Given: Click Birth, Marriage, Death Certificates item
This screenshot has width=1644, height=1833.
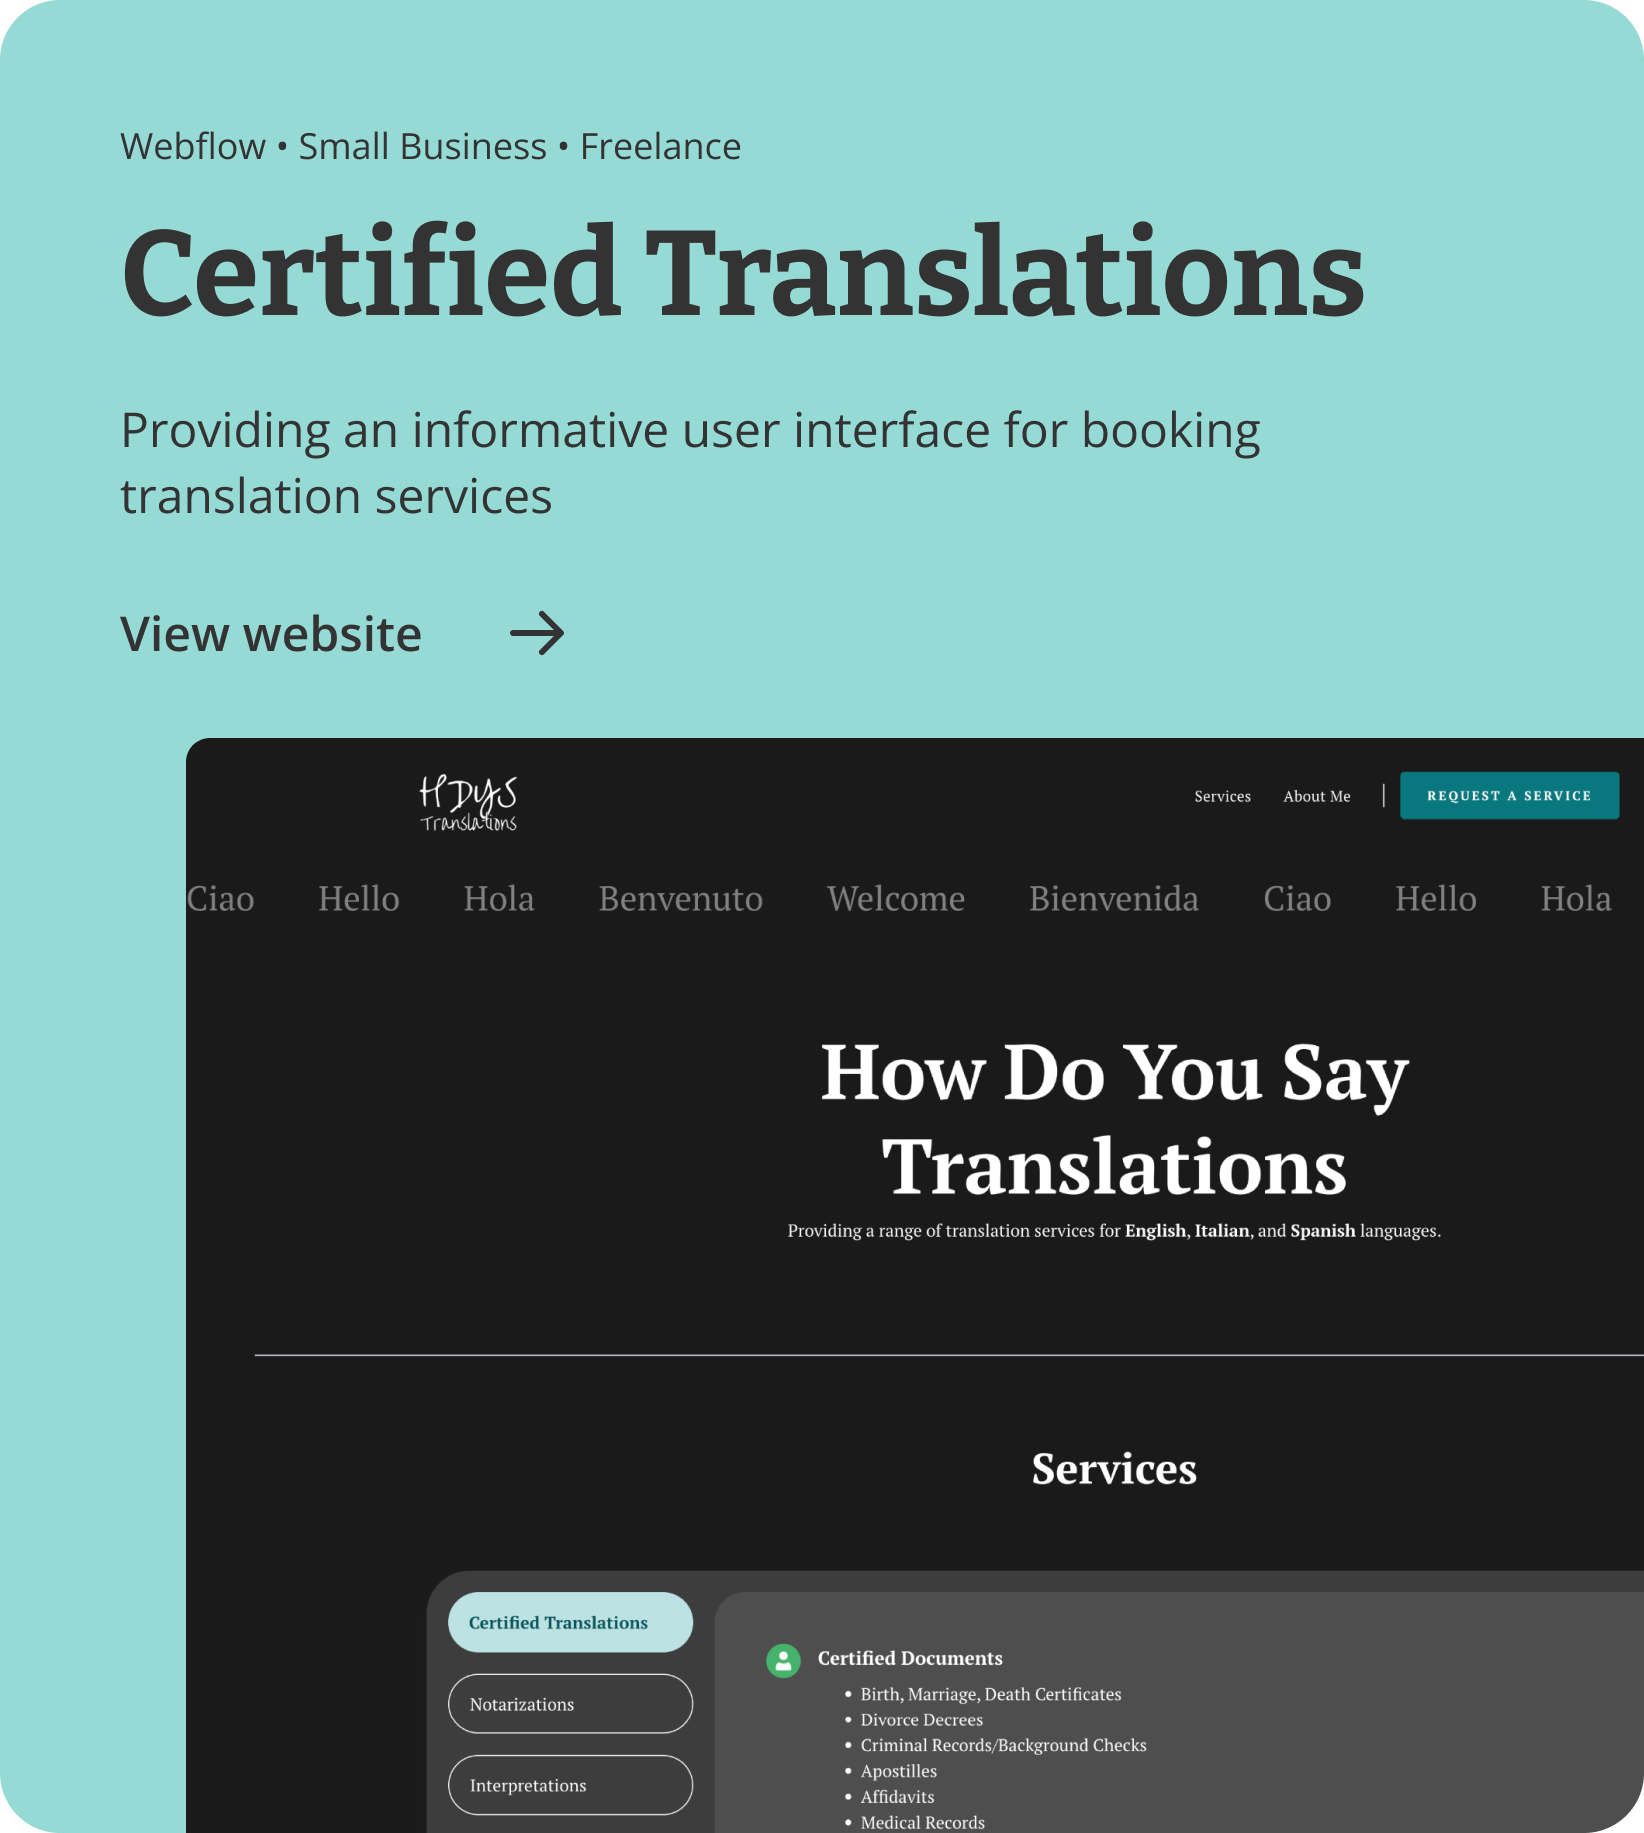Looking at the screenshot, I should [x=991, y=1694].
